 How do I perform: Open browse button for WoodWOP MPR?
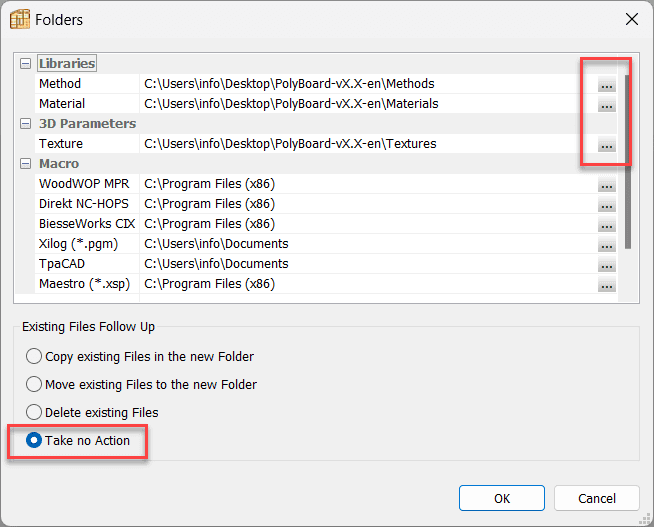607,184
